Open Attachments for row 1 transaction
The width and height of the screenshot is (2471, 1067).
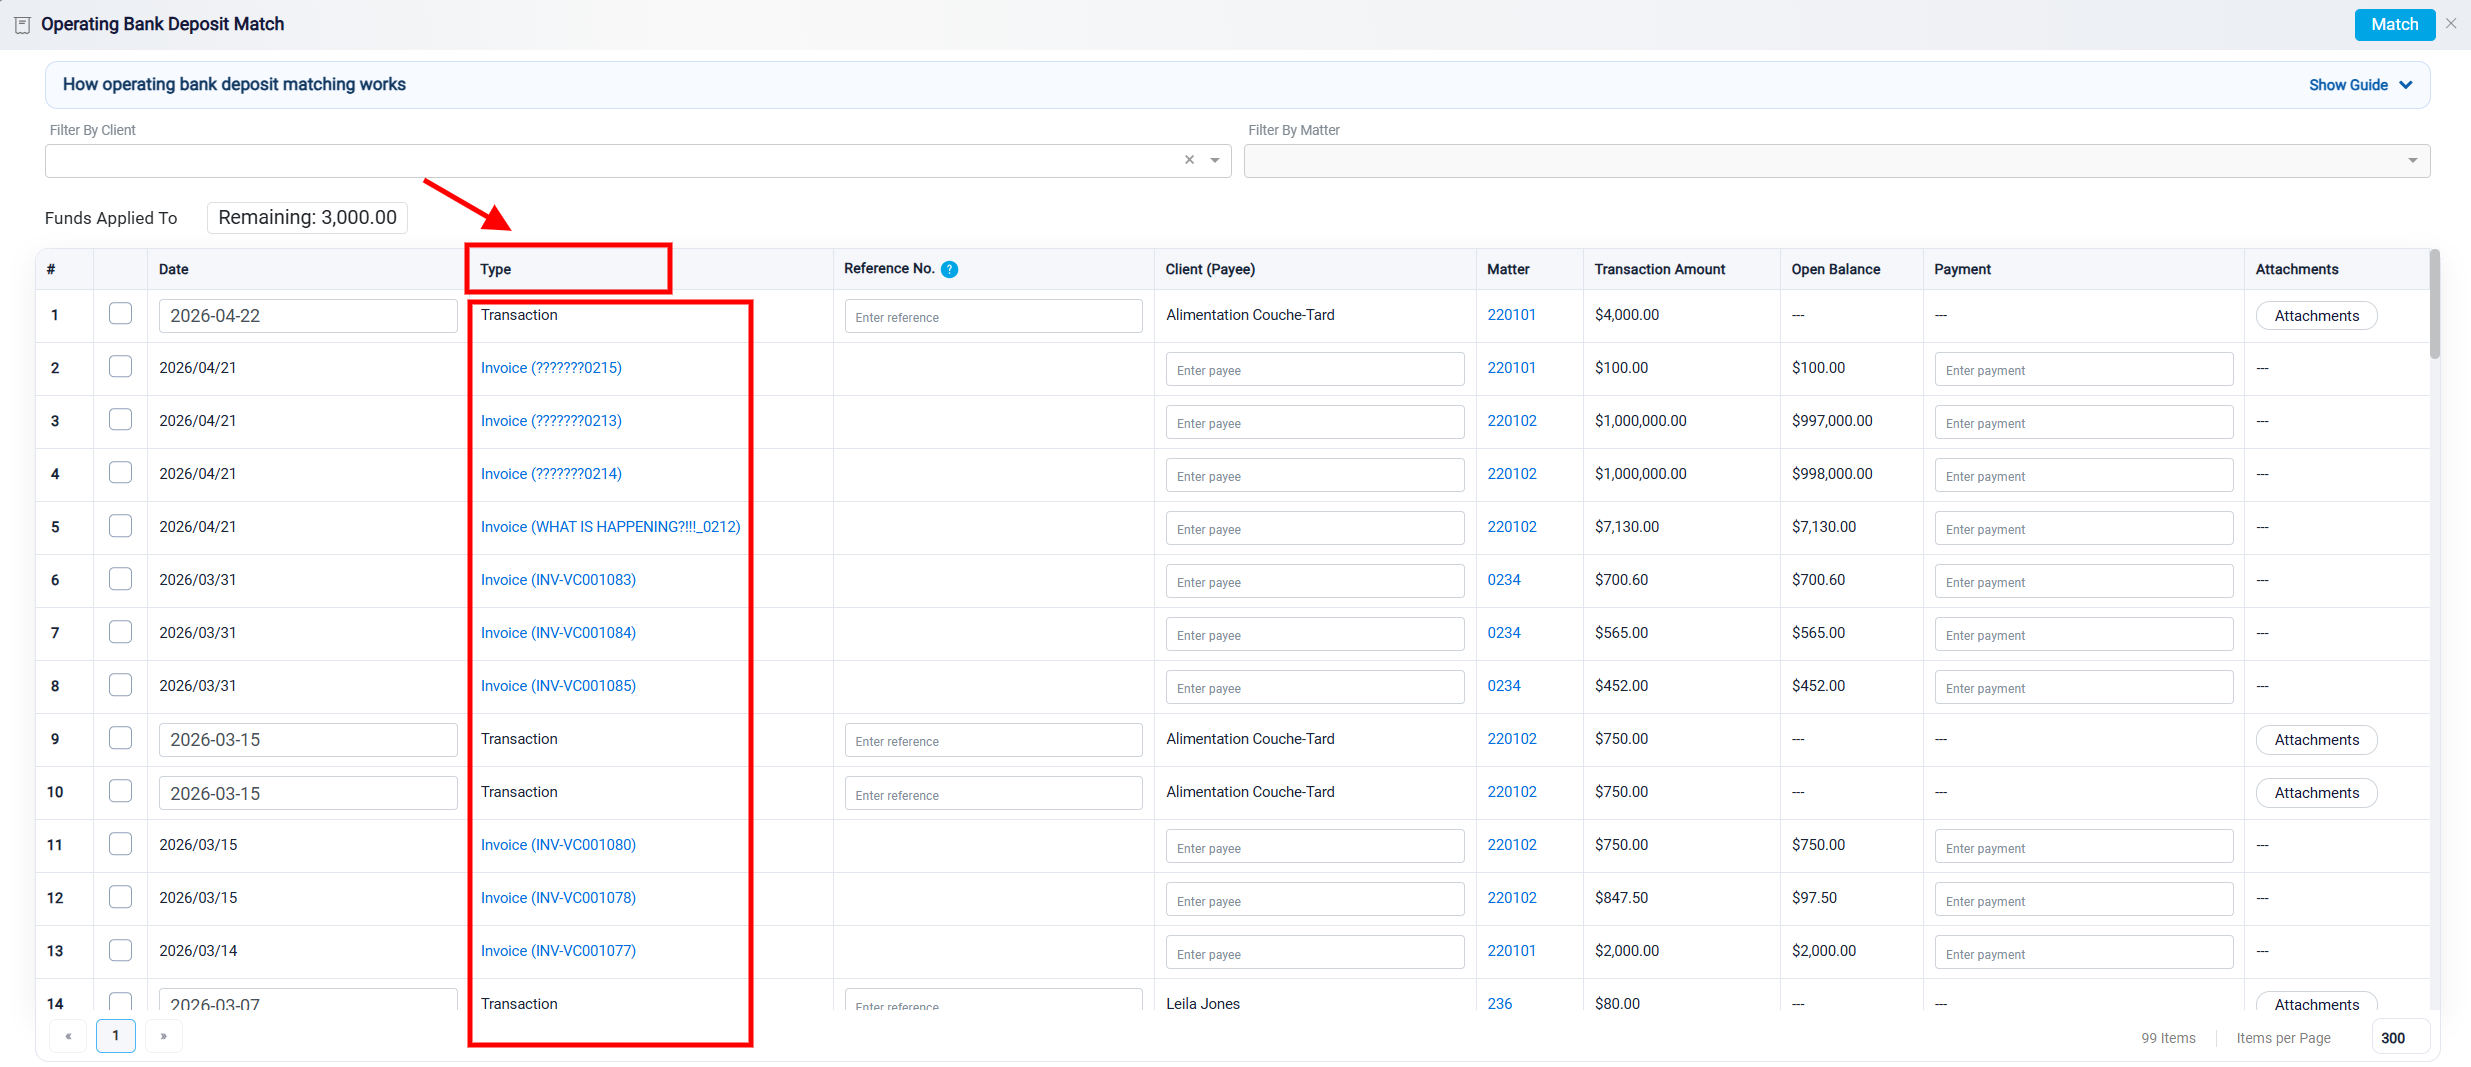(2316, 316)
